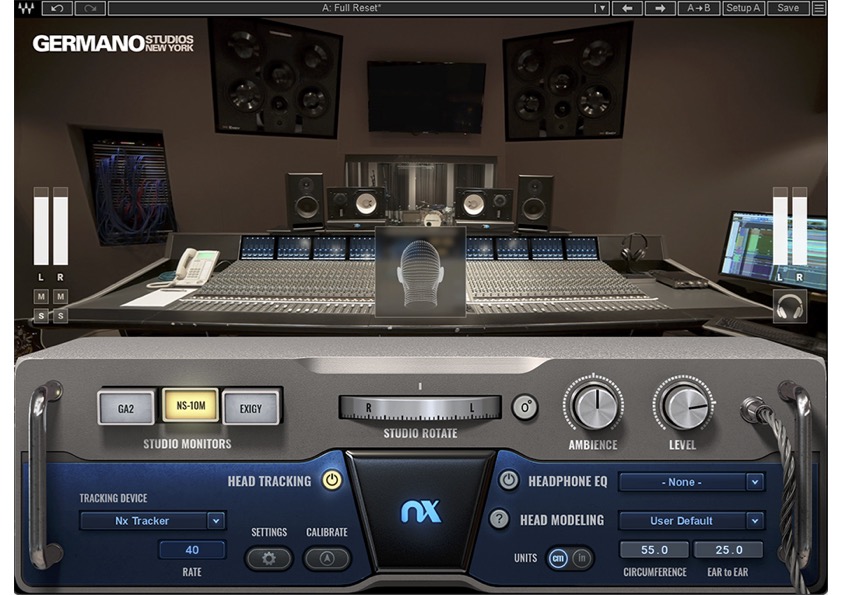Screen dimensions: 842x595
Task: Mute the right input channel
Action: click(x=60, y=296)
